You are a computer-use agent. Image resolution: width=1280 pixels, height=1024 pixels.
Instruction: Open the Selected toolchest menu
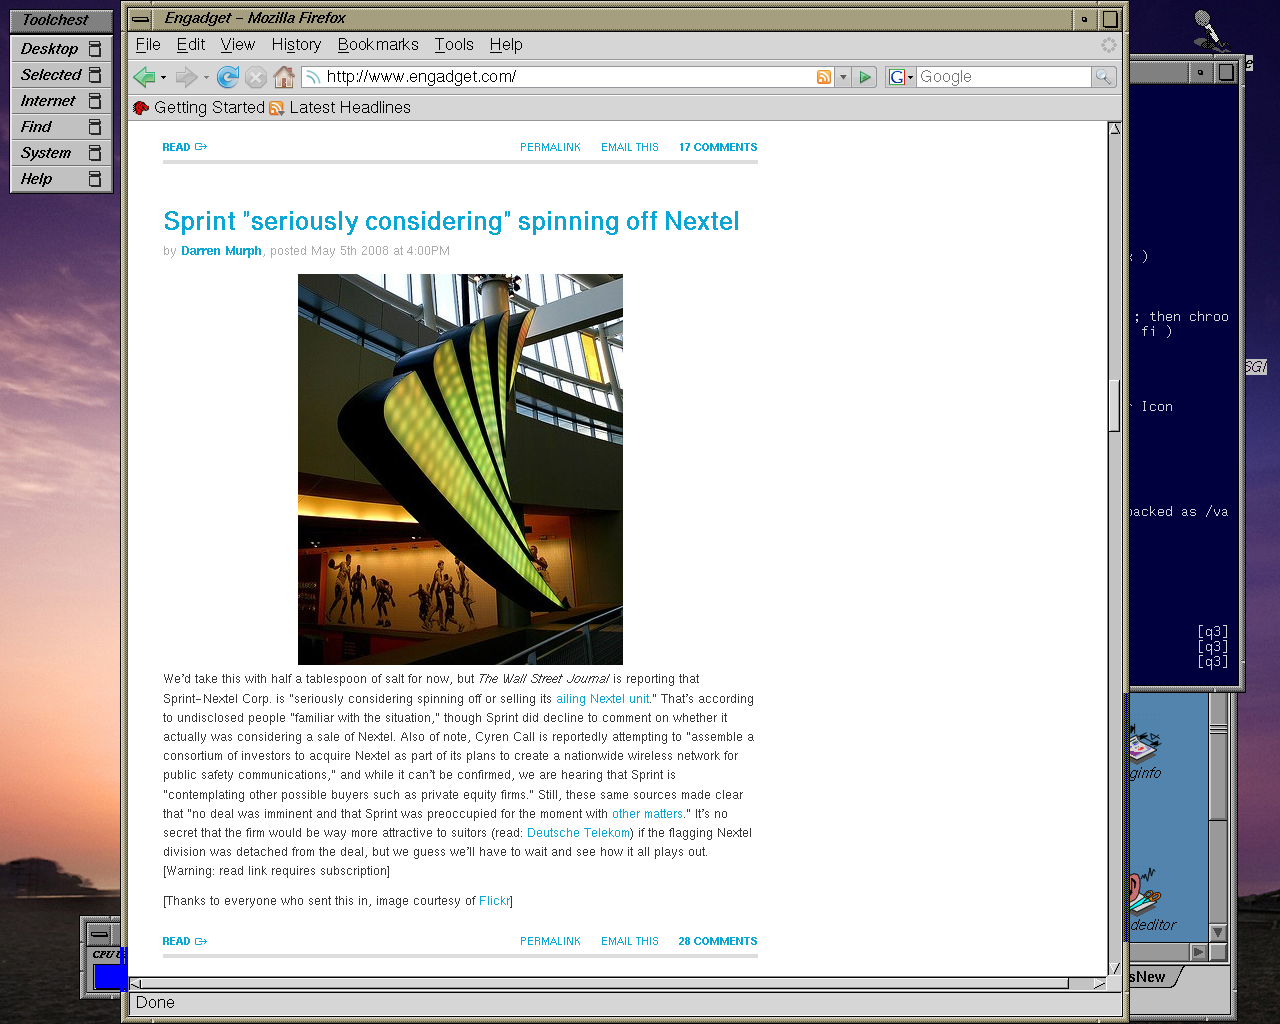coord(61,75)
